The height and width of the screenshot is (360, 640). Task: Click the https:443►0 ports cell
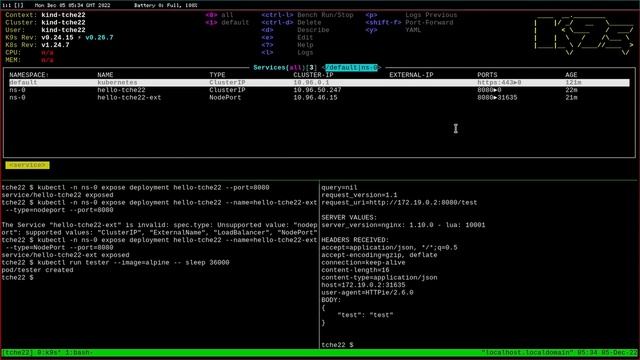point(499,82)
